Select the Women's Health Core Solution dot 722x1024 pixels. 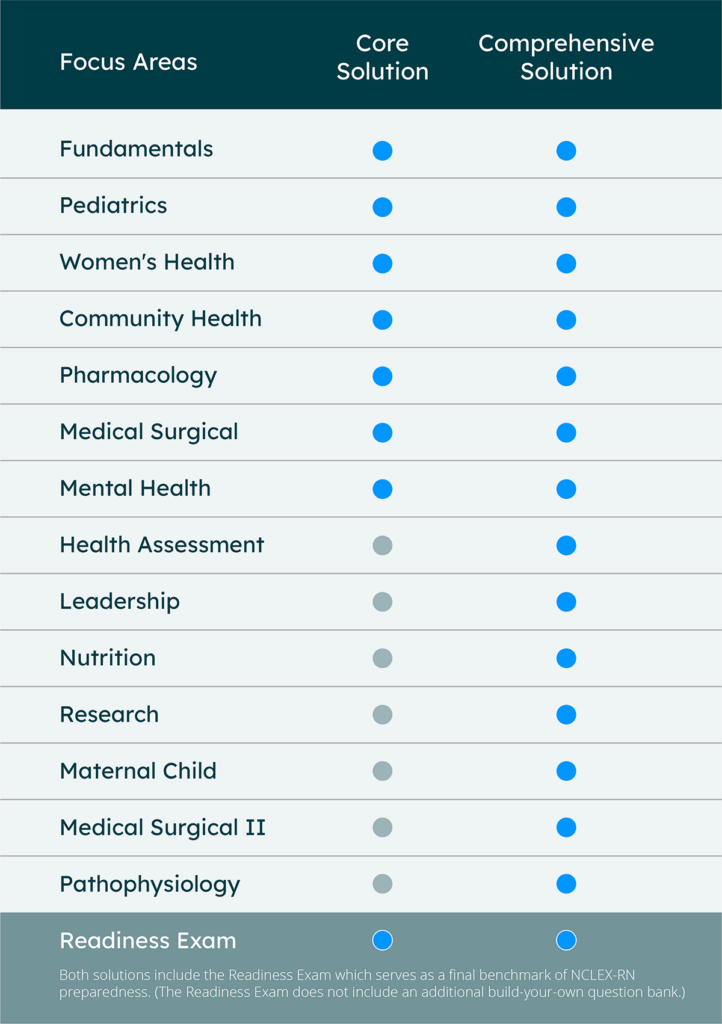[383, 264]
